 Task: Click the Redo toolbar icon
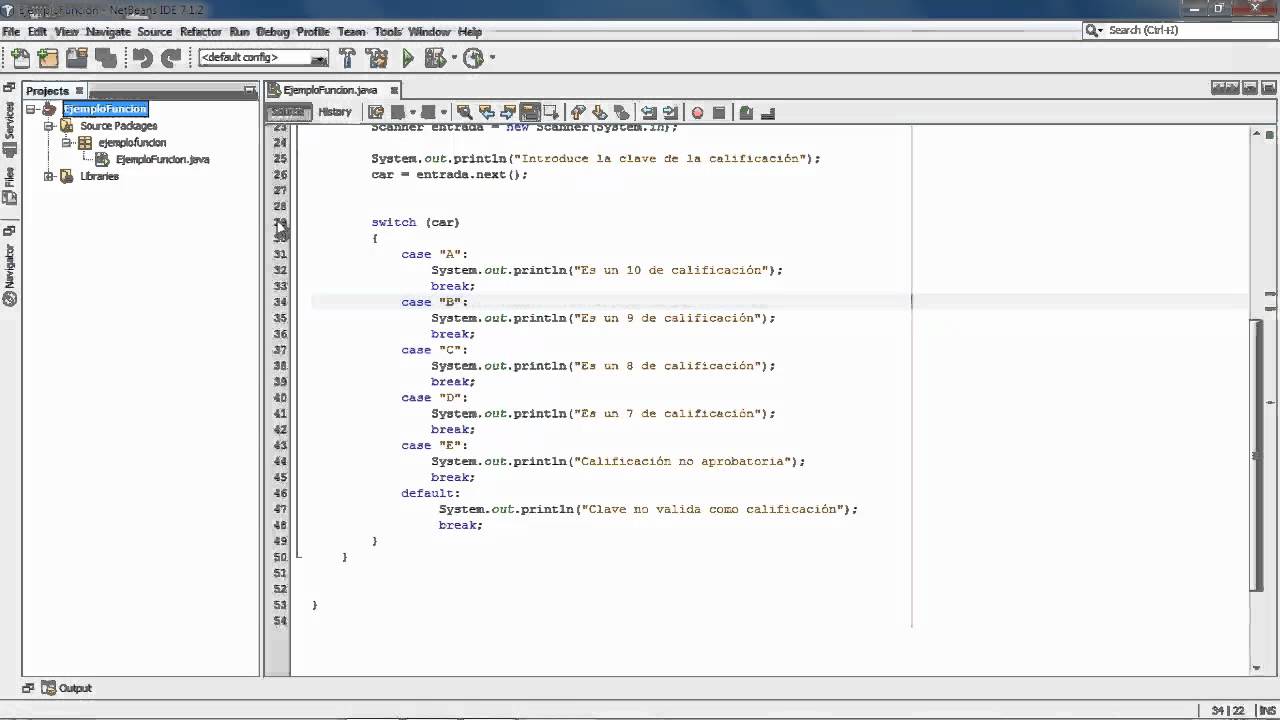click(171, 58)
